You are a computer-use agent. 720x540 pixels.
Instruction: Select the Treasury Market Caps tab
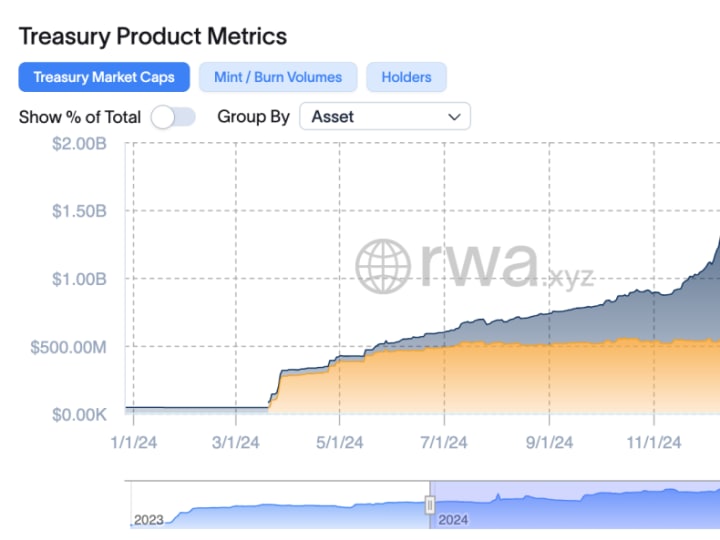tap(104, 77)
